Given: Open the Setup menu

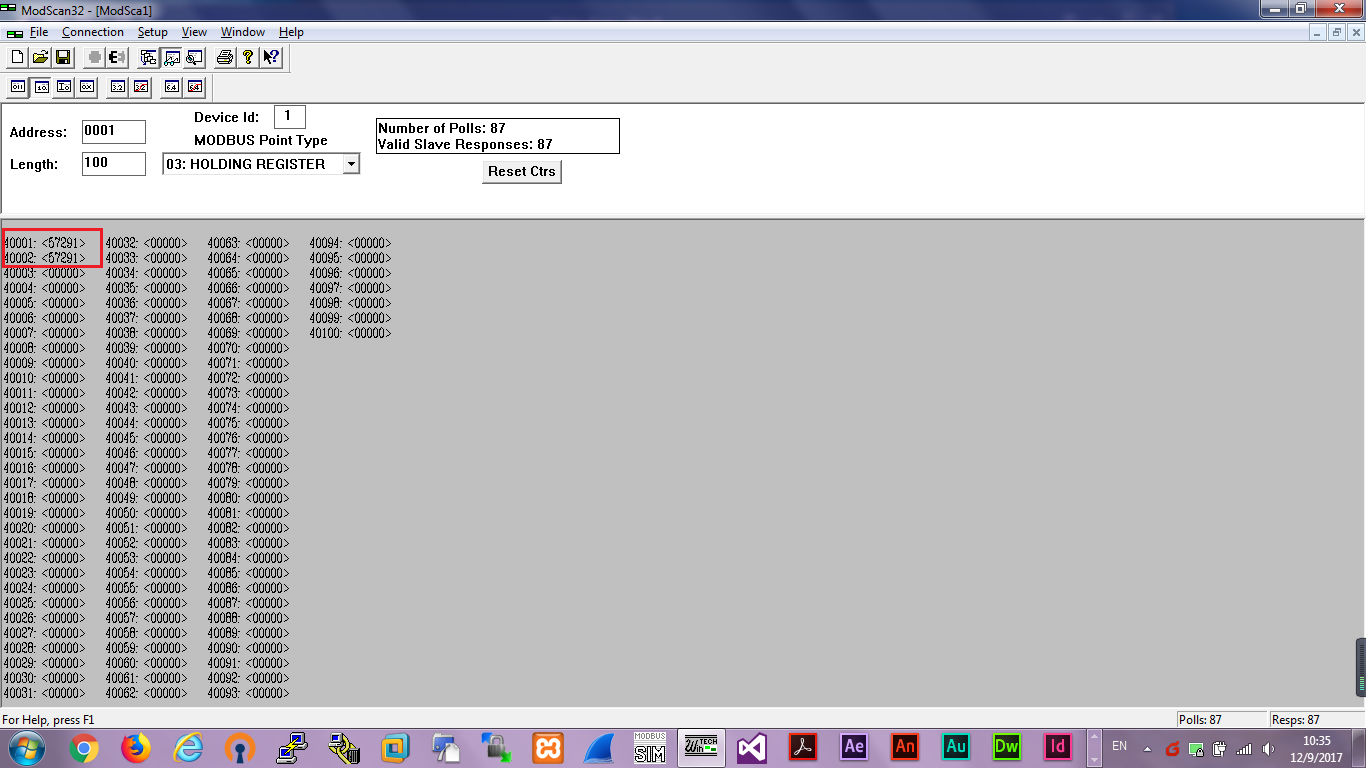Looking at the screenshot, I should pyautogui.click(x=152, y=32).
